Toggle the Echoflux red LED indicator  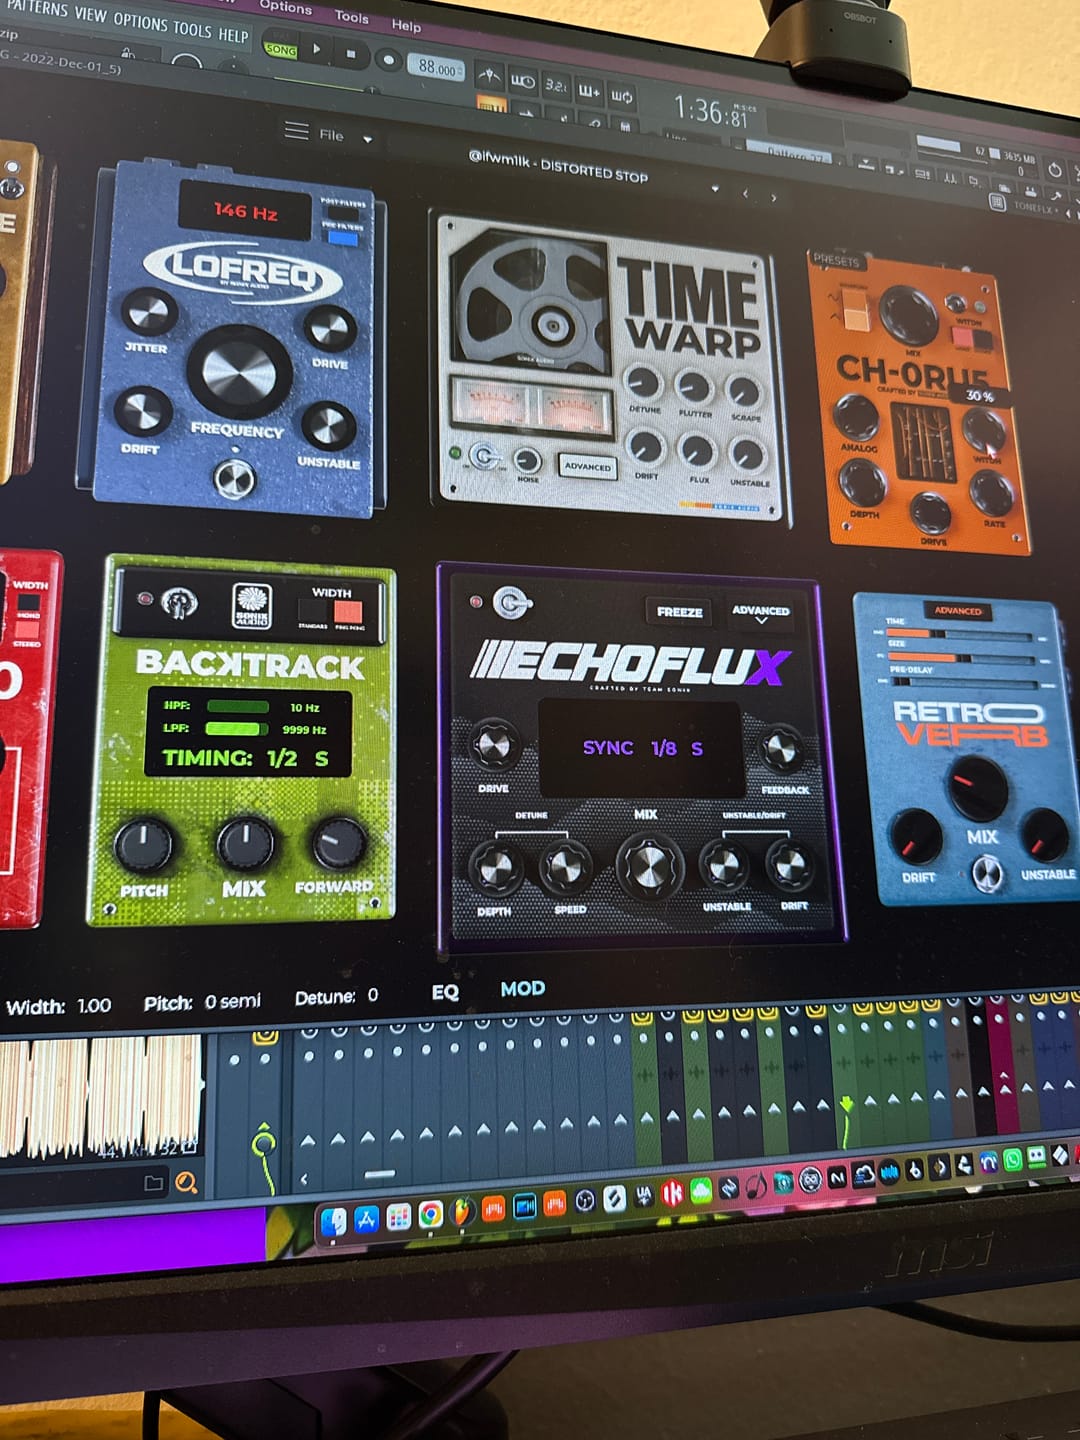pos(476,602)
